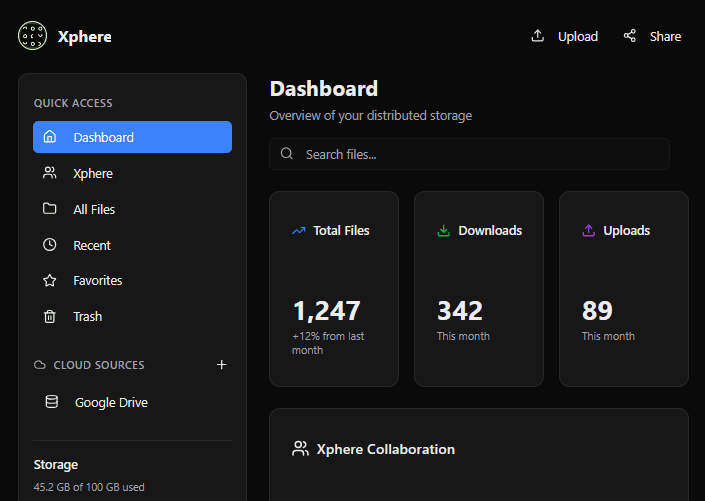Image resolution: width=705 pixels, height=501 pixels.
Task: Click the Xphere round logo icon
Action: (32, 36)
